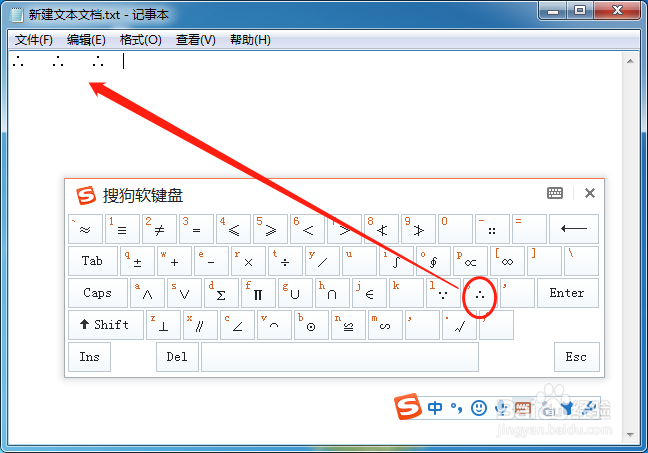Click the similar ∽ key labeled m

click(385, 325)
